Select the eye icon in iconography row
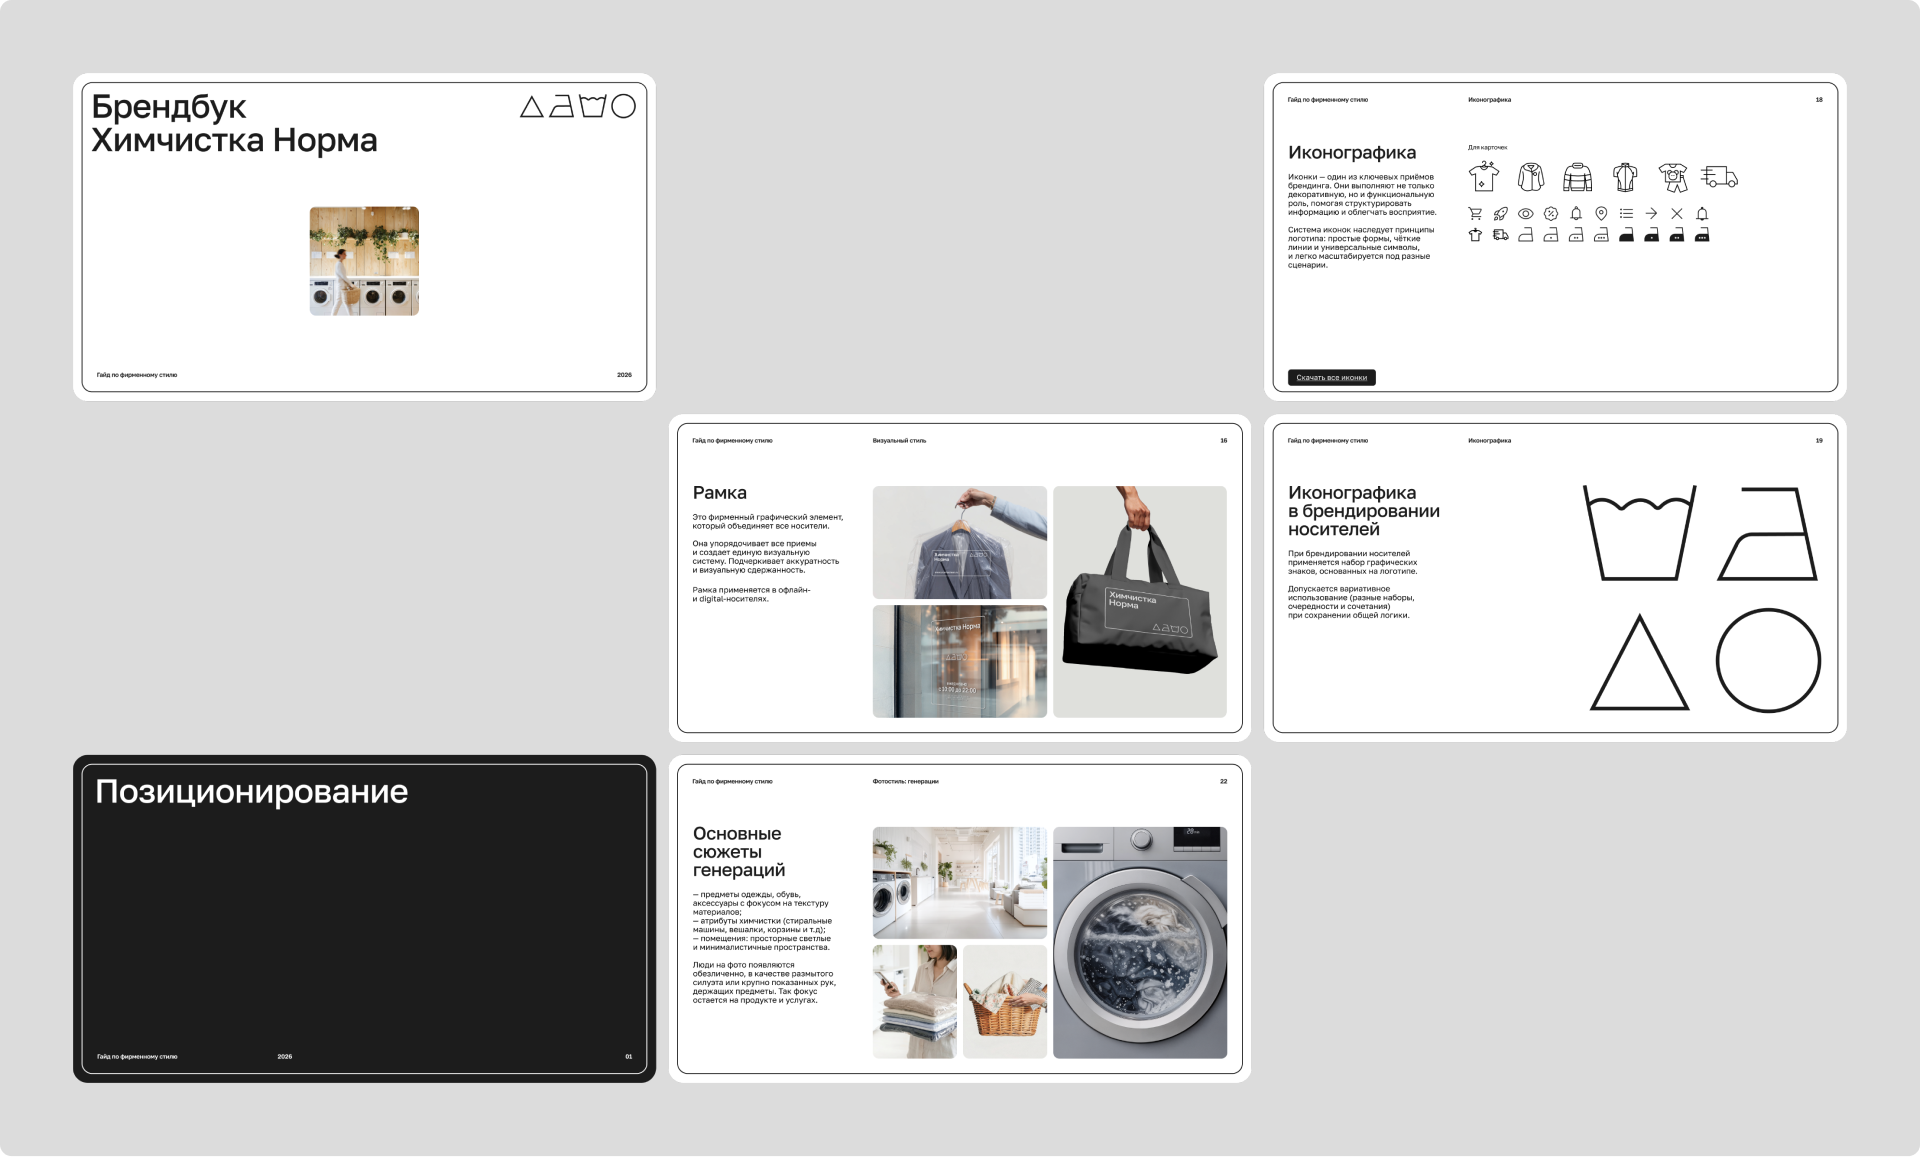The height and width of the screenshot is (1157, 1920). 1525,214
